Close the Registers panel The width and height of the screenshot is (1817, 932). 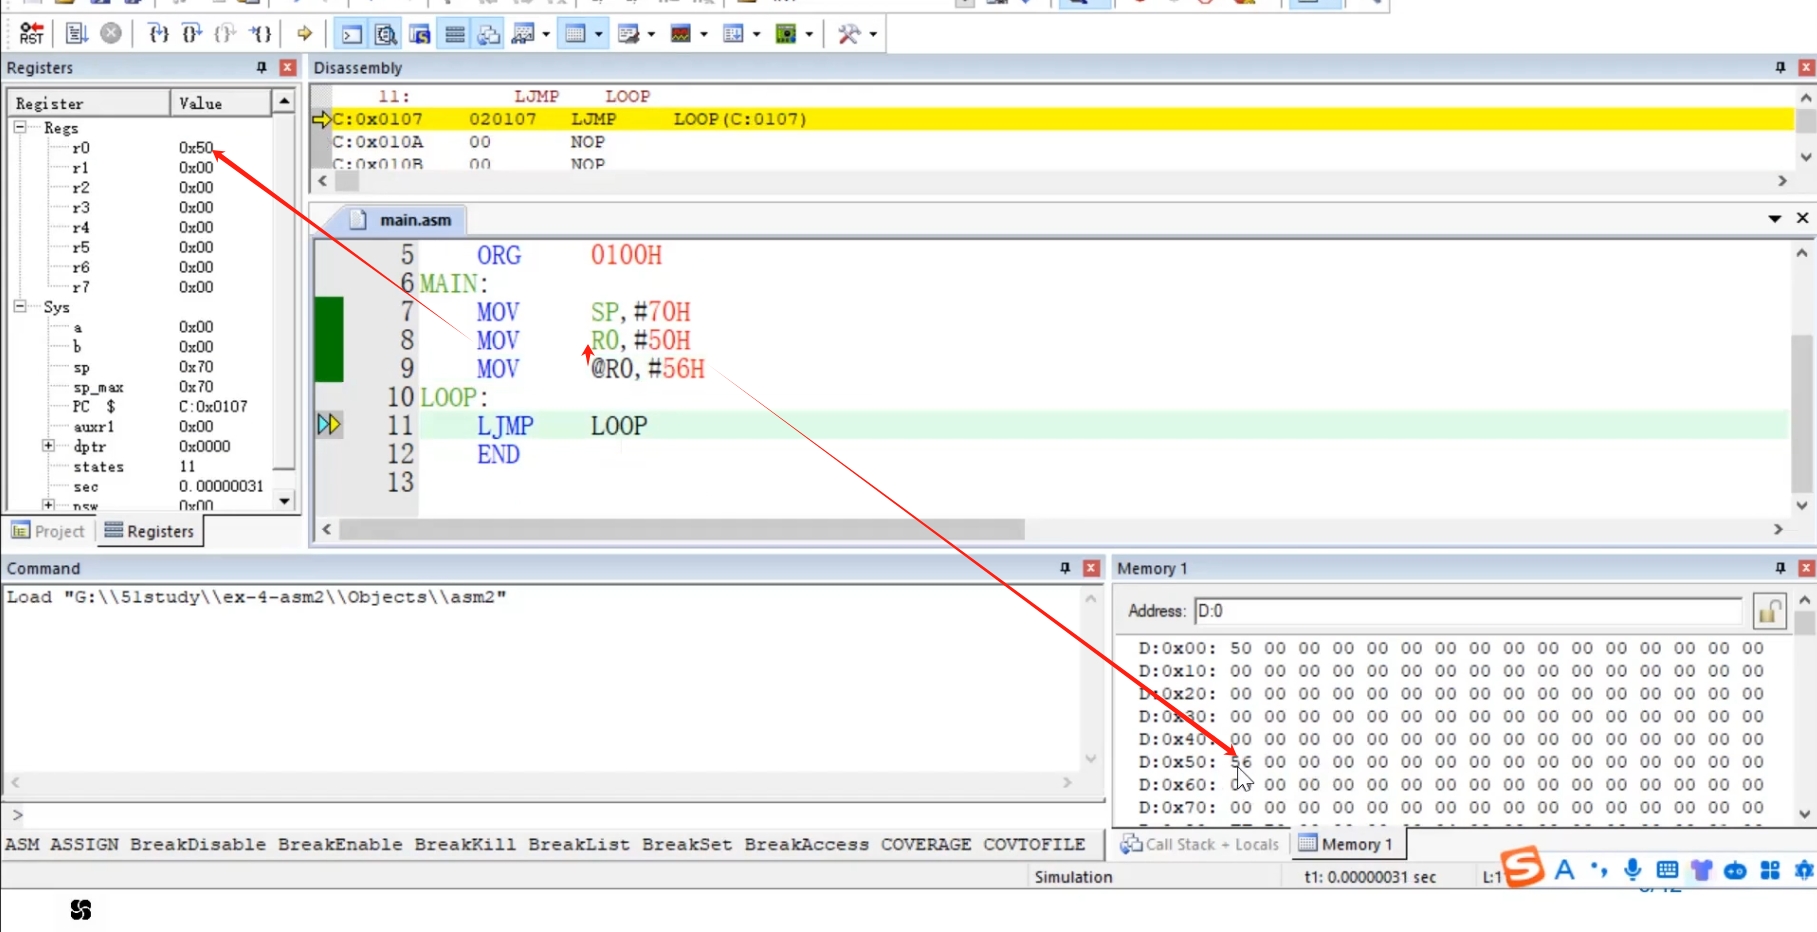288,67
